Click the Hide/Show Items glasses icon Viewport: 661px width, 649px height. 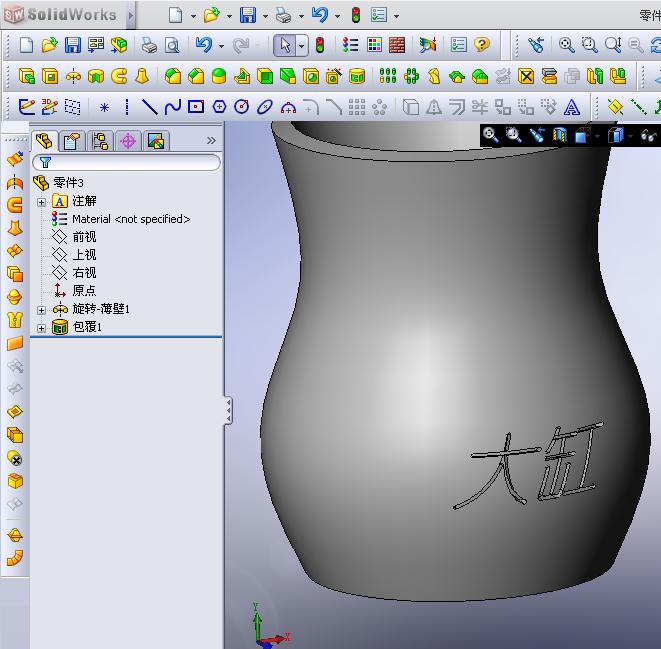[648, 135]
